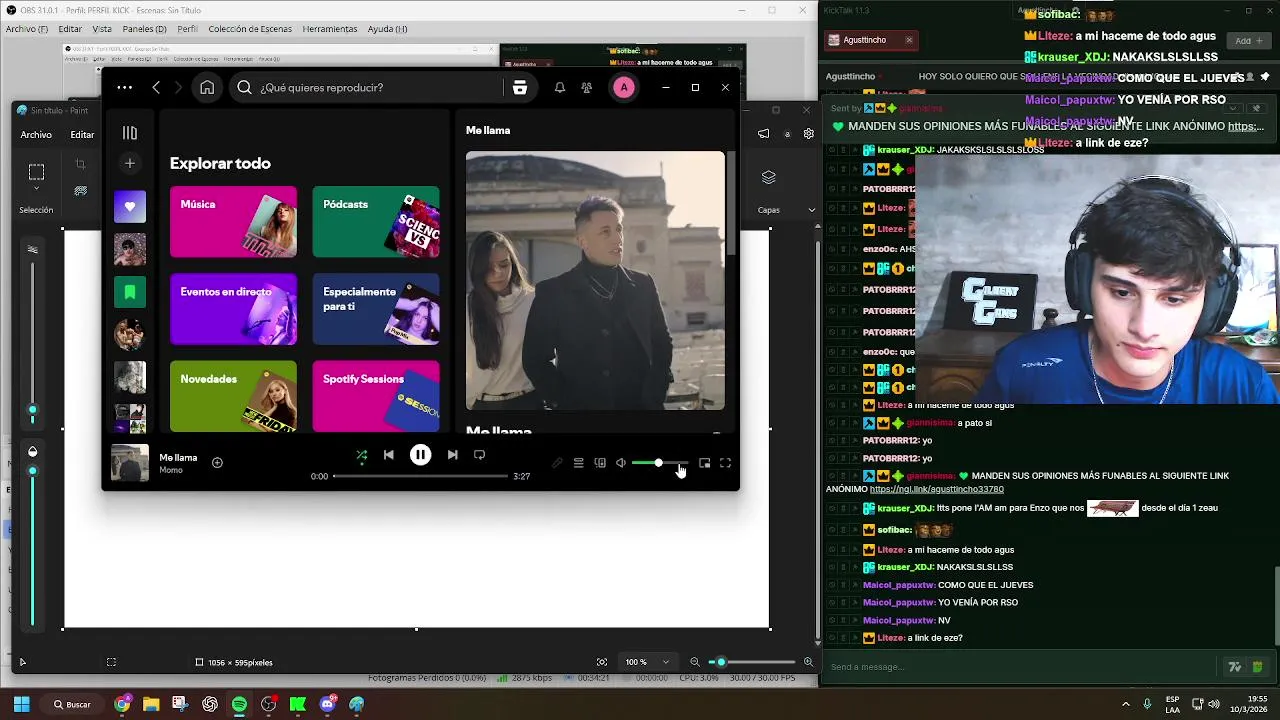Open the Novedades card
1280x720 pixels.
(x=233, y=396)
